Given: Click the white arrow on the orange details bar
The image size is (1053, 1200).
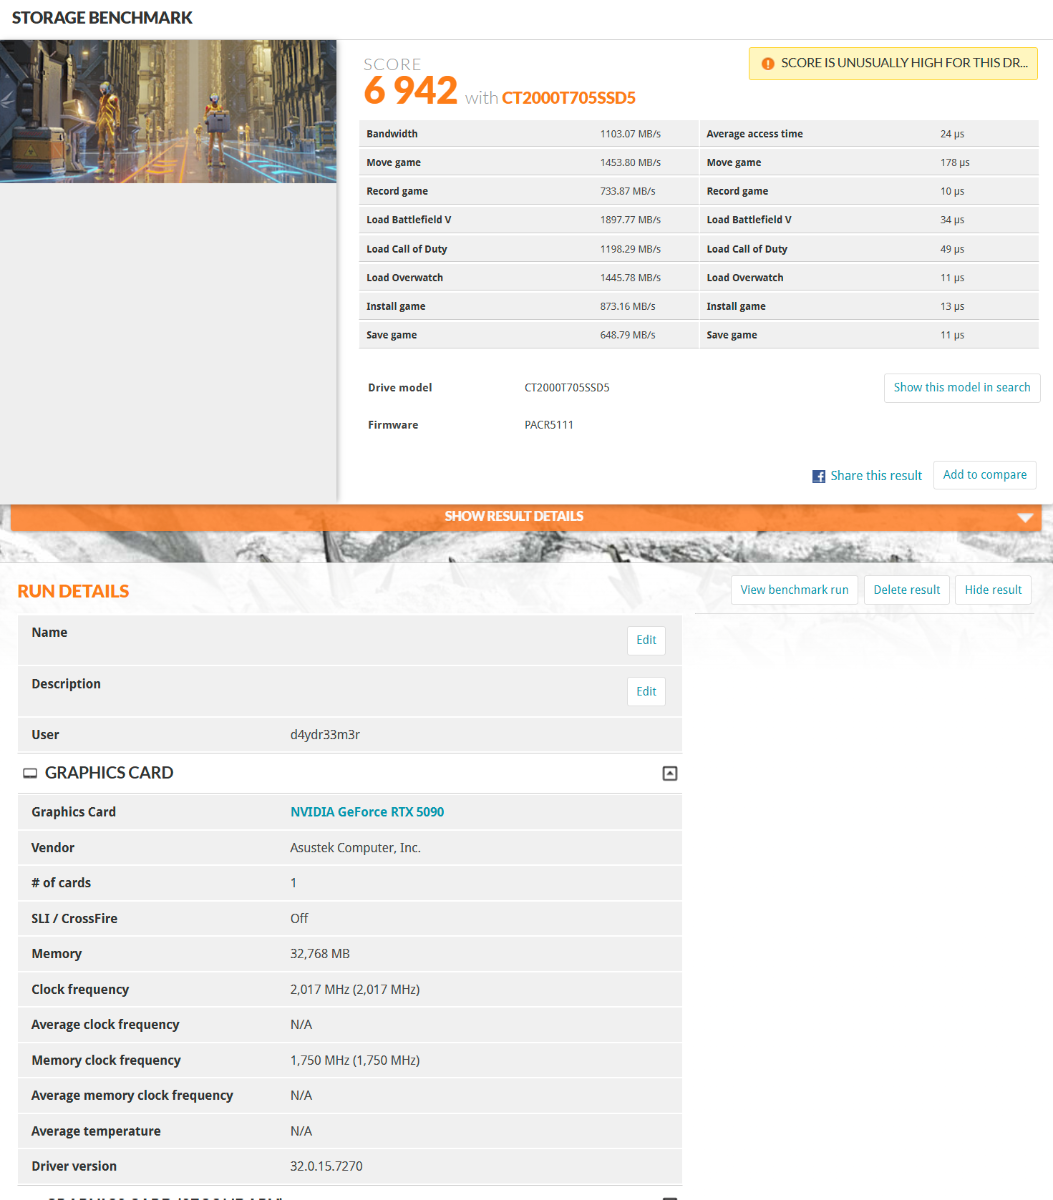Looking at the screenshot, I should [1025, 517].
